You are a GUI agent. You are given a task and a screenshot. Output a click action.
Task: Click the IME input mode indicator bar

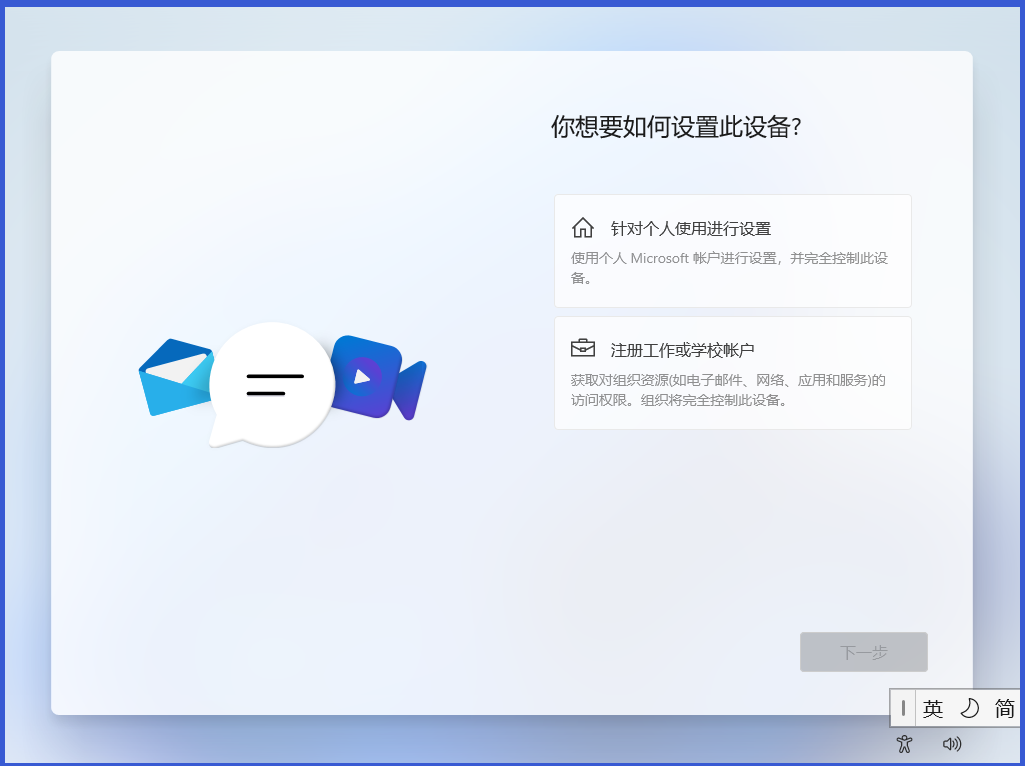click(x=903, y=708)
